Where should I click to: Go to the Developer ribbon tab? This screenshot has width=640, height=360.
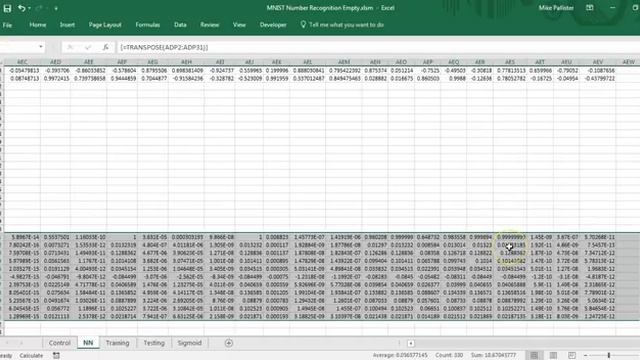point(273,25)
